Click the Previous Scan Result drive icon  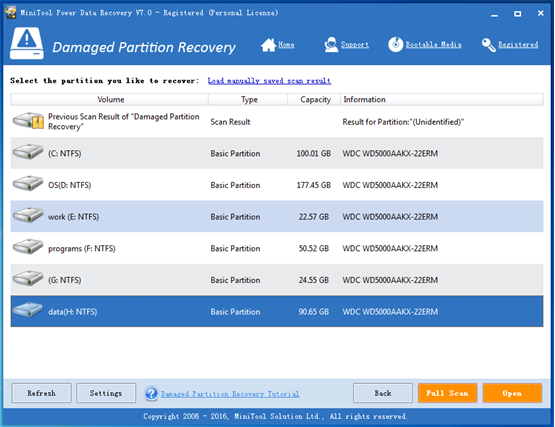(x=28, y=121)
